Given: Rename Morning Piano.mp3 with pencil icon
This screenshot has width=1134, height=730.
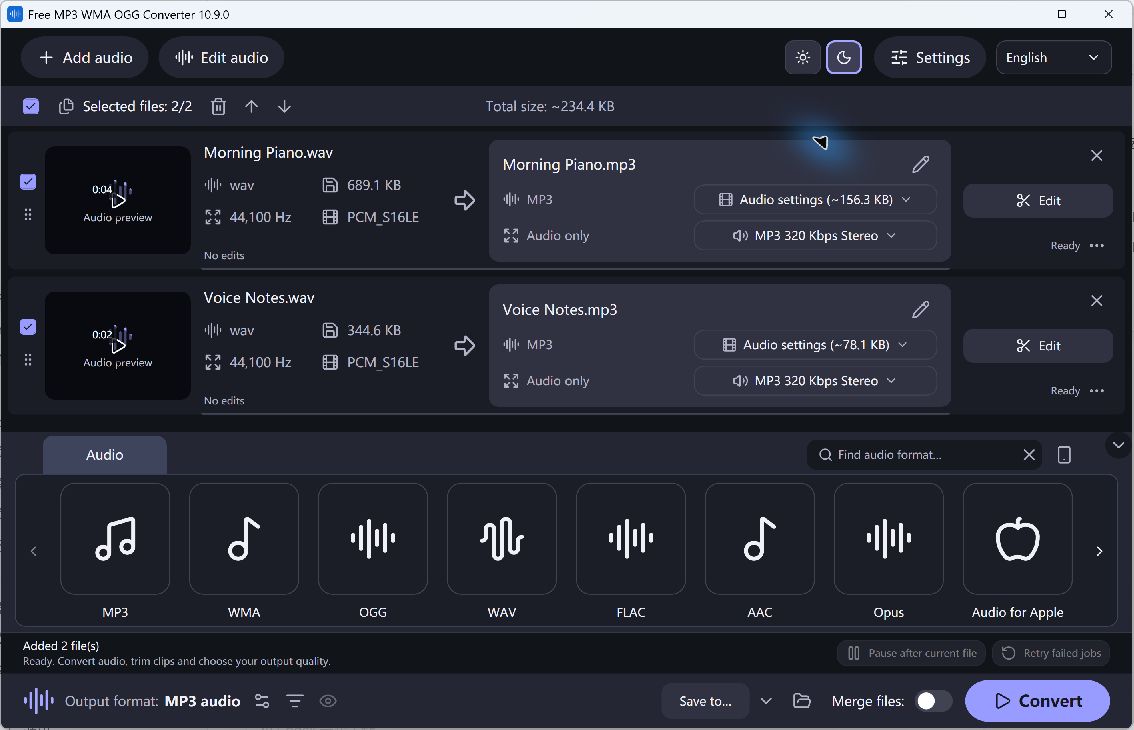Looking at the screenshot, I should [x=920, y=164].
